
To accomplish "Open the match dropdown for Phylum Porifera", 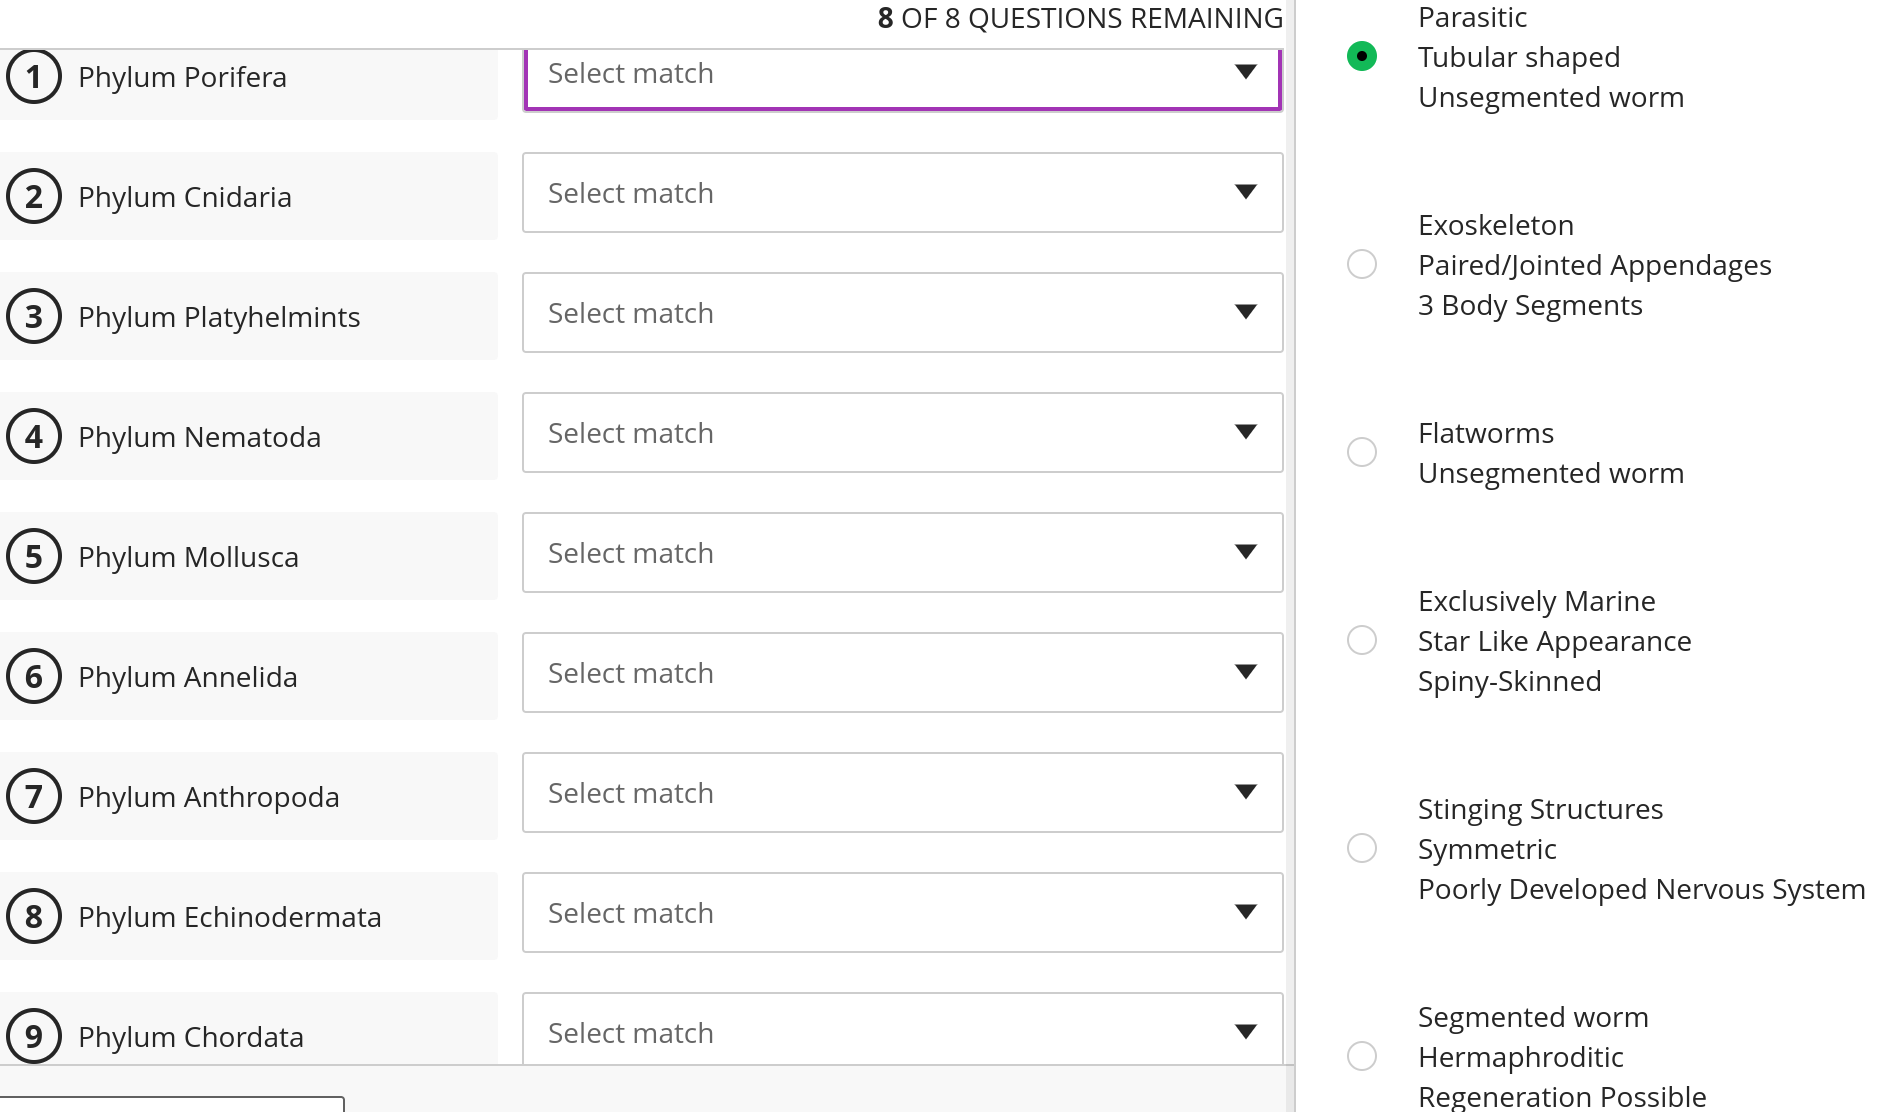I will pyautogui.click(x=902, y=74).
